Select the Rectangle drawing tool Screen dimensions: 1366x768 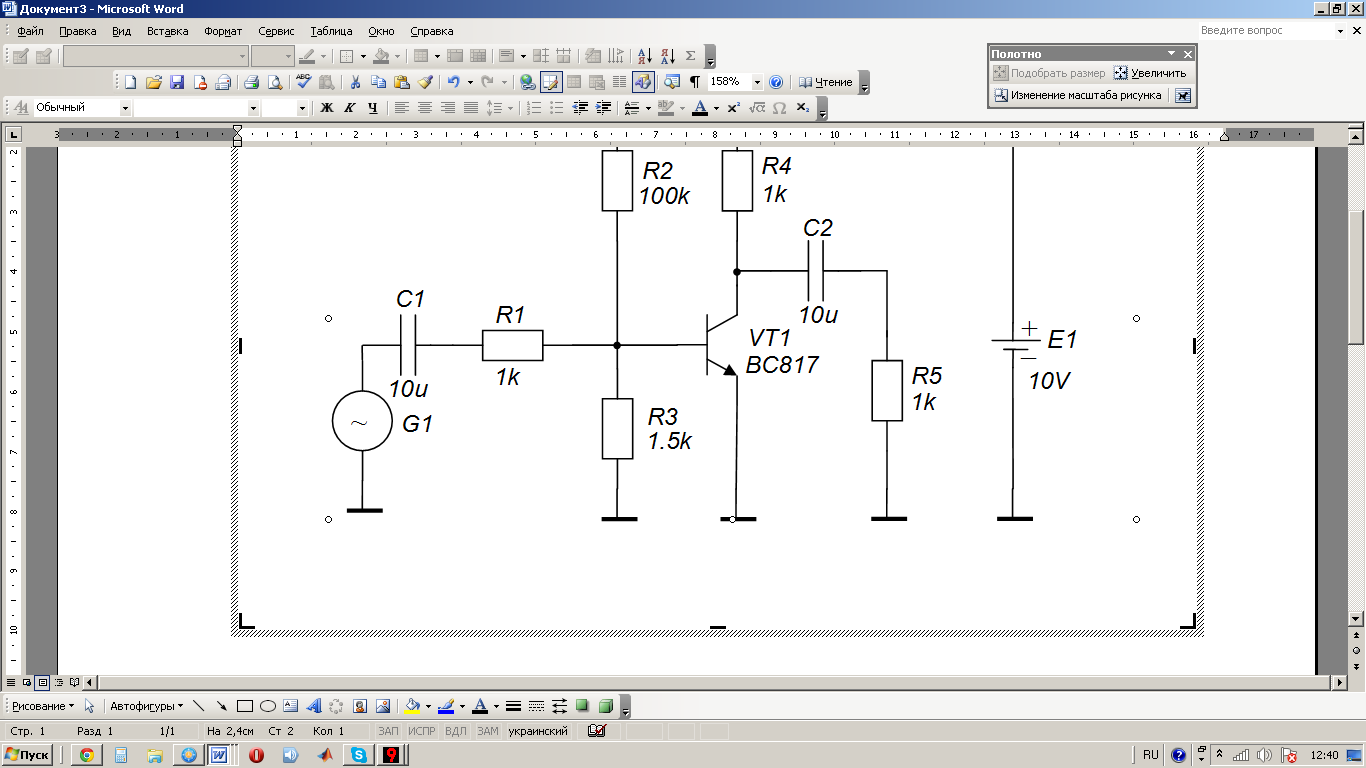tap(245, 706)
